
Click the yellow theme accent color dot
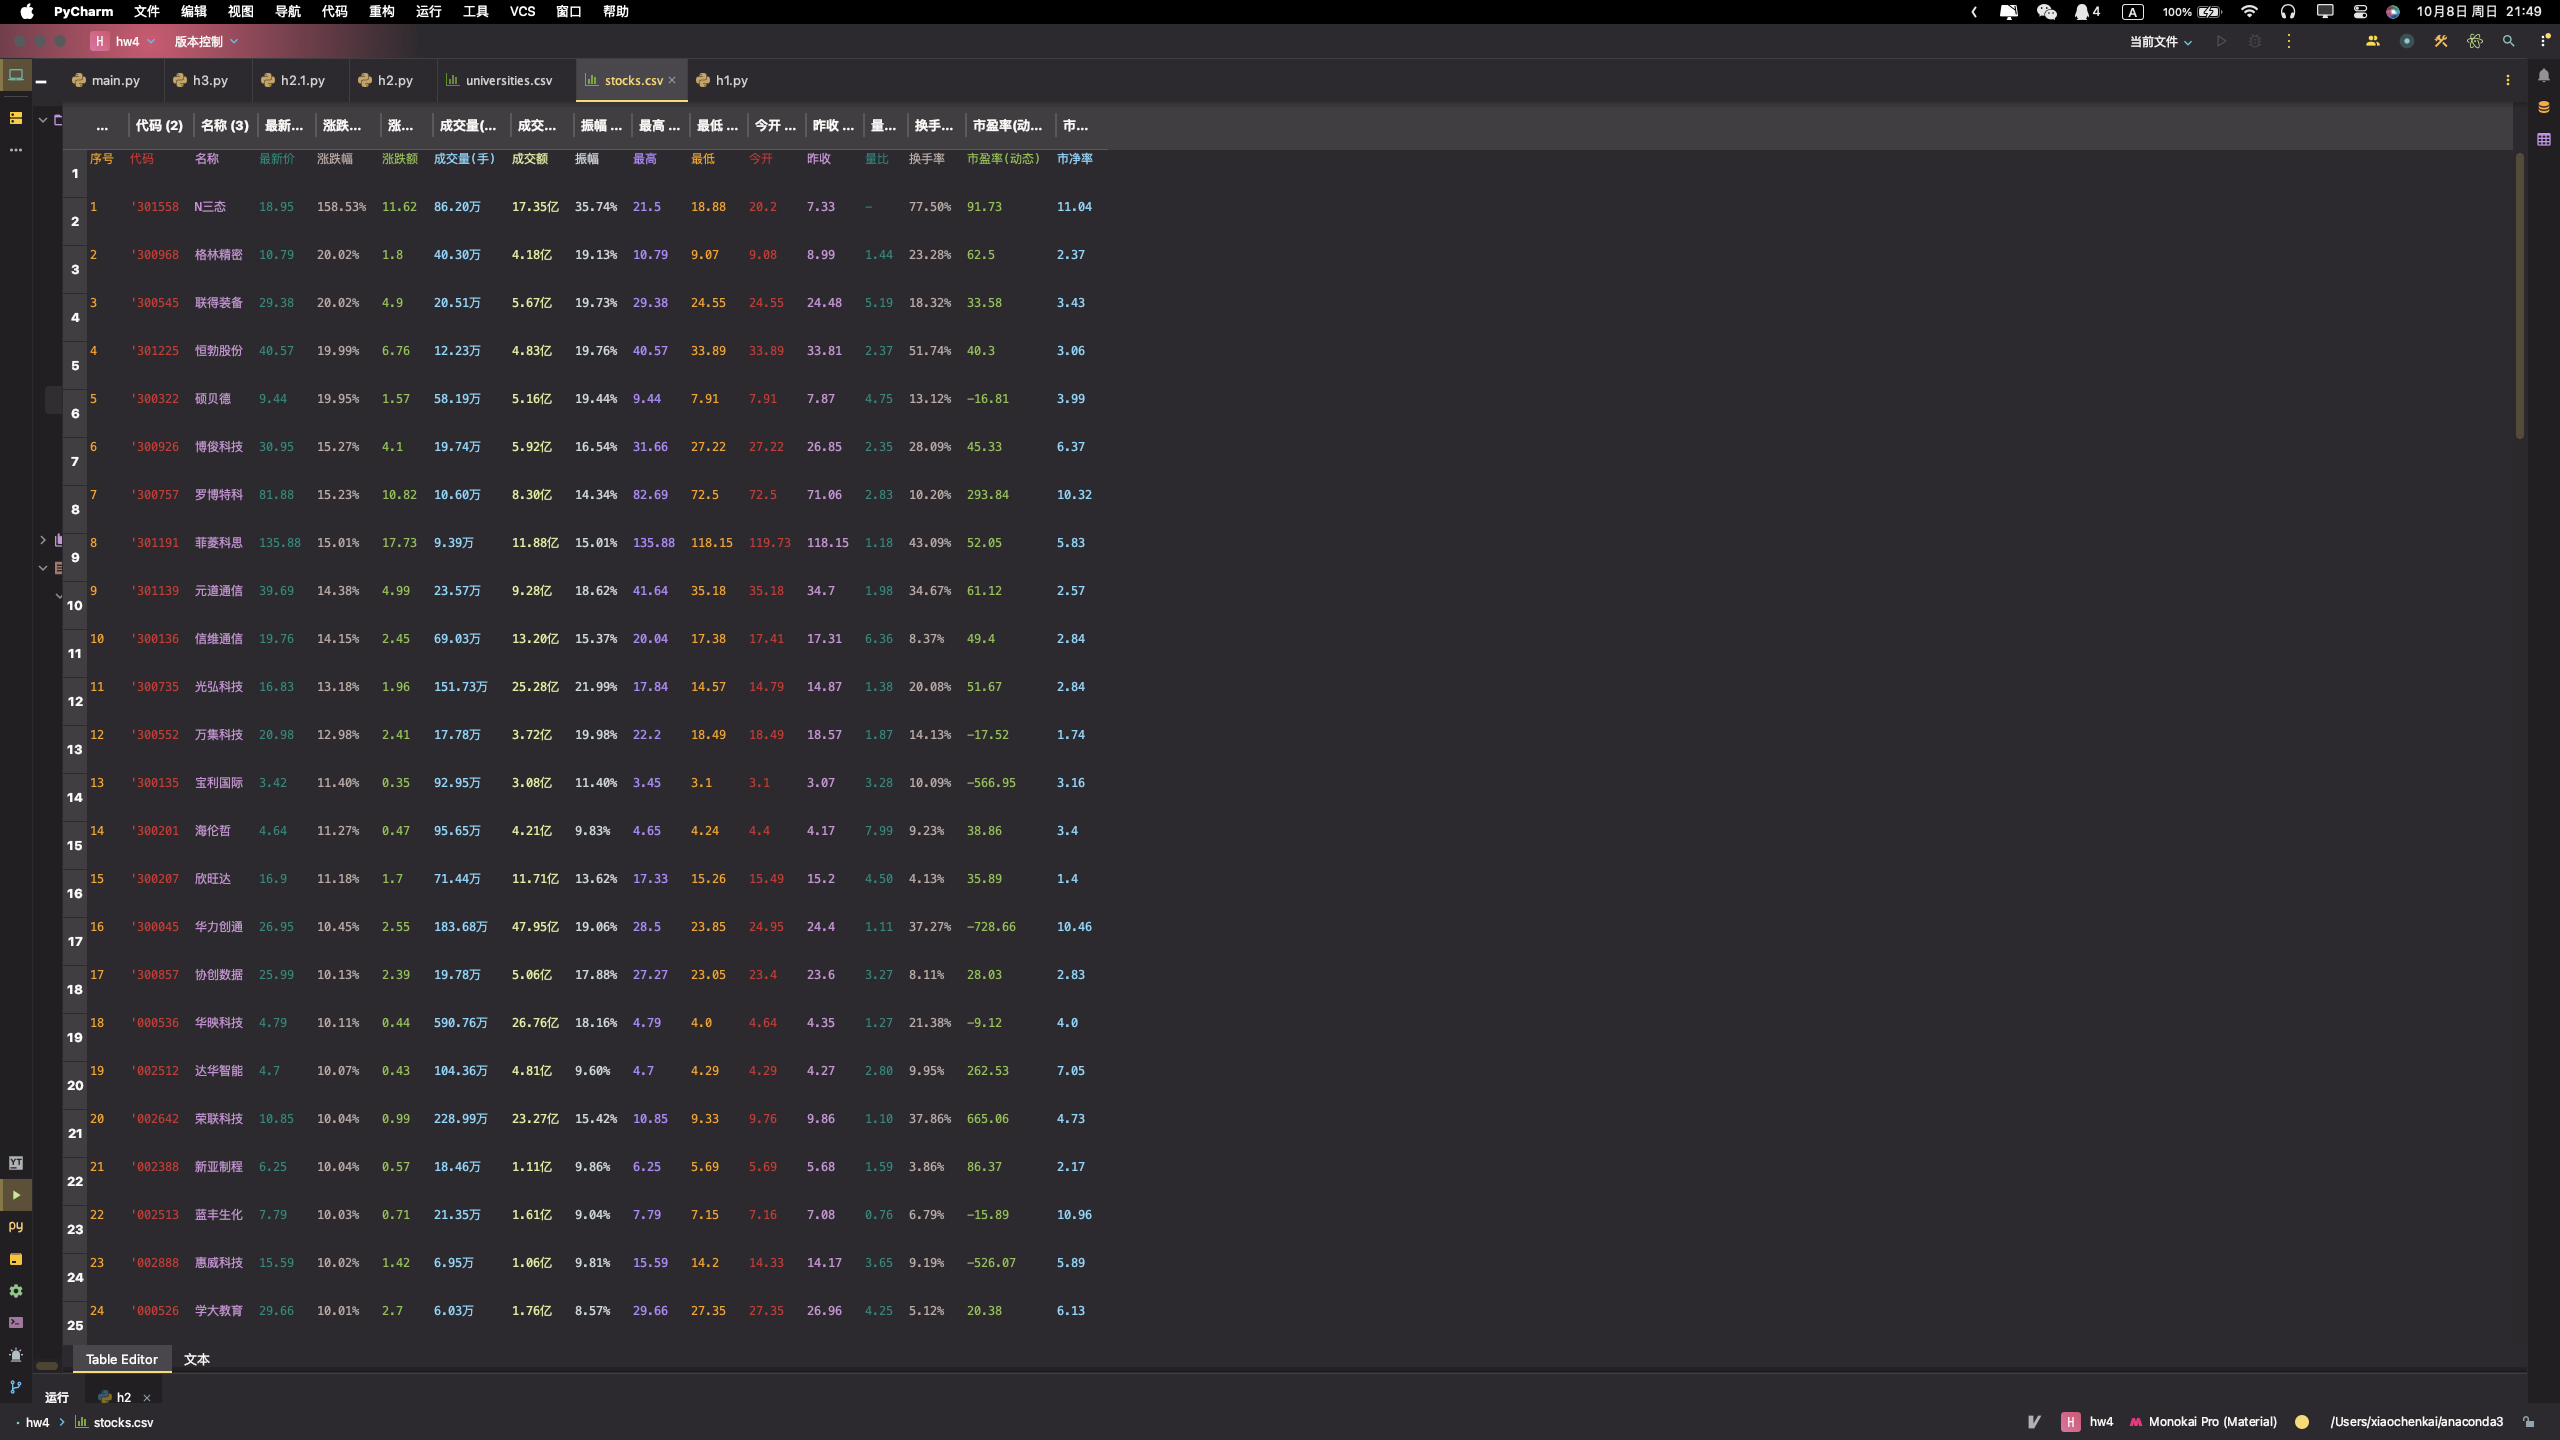pos(2302,1422)
